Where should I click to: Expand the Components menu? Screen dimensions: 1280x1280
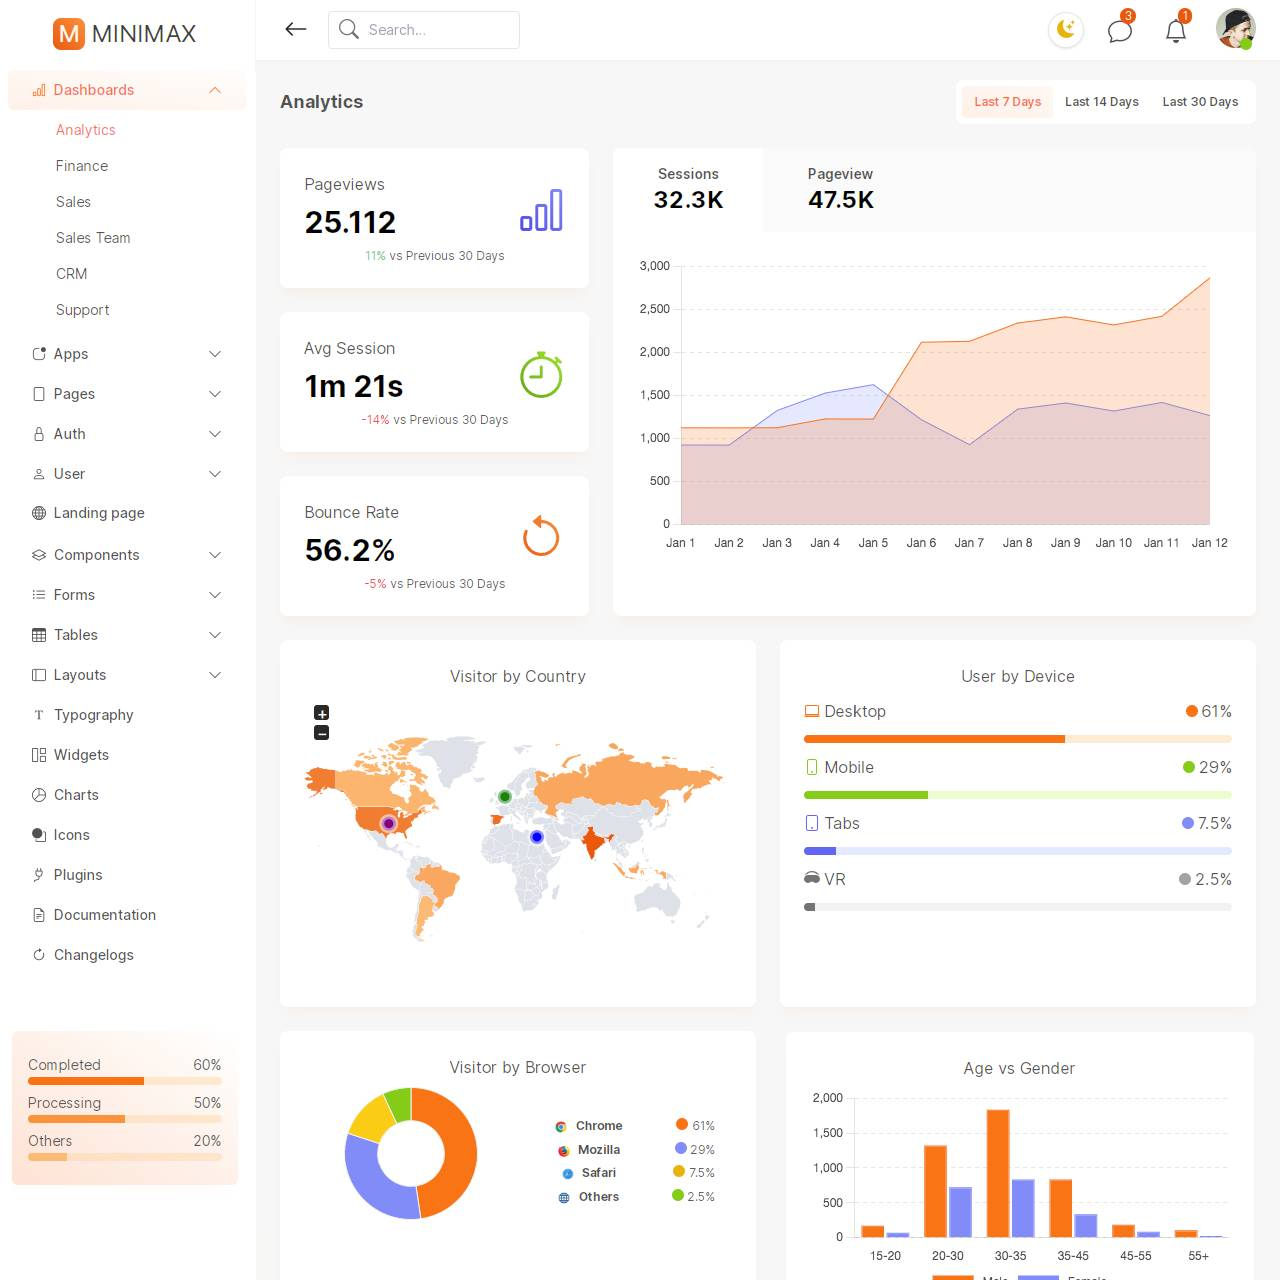pos(215,555)
